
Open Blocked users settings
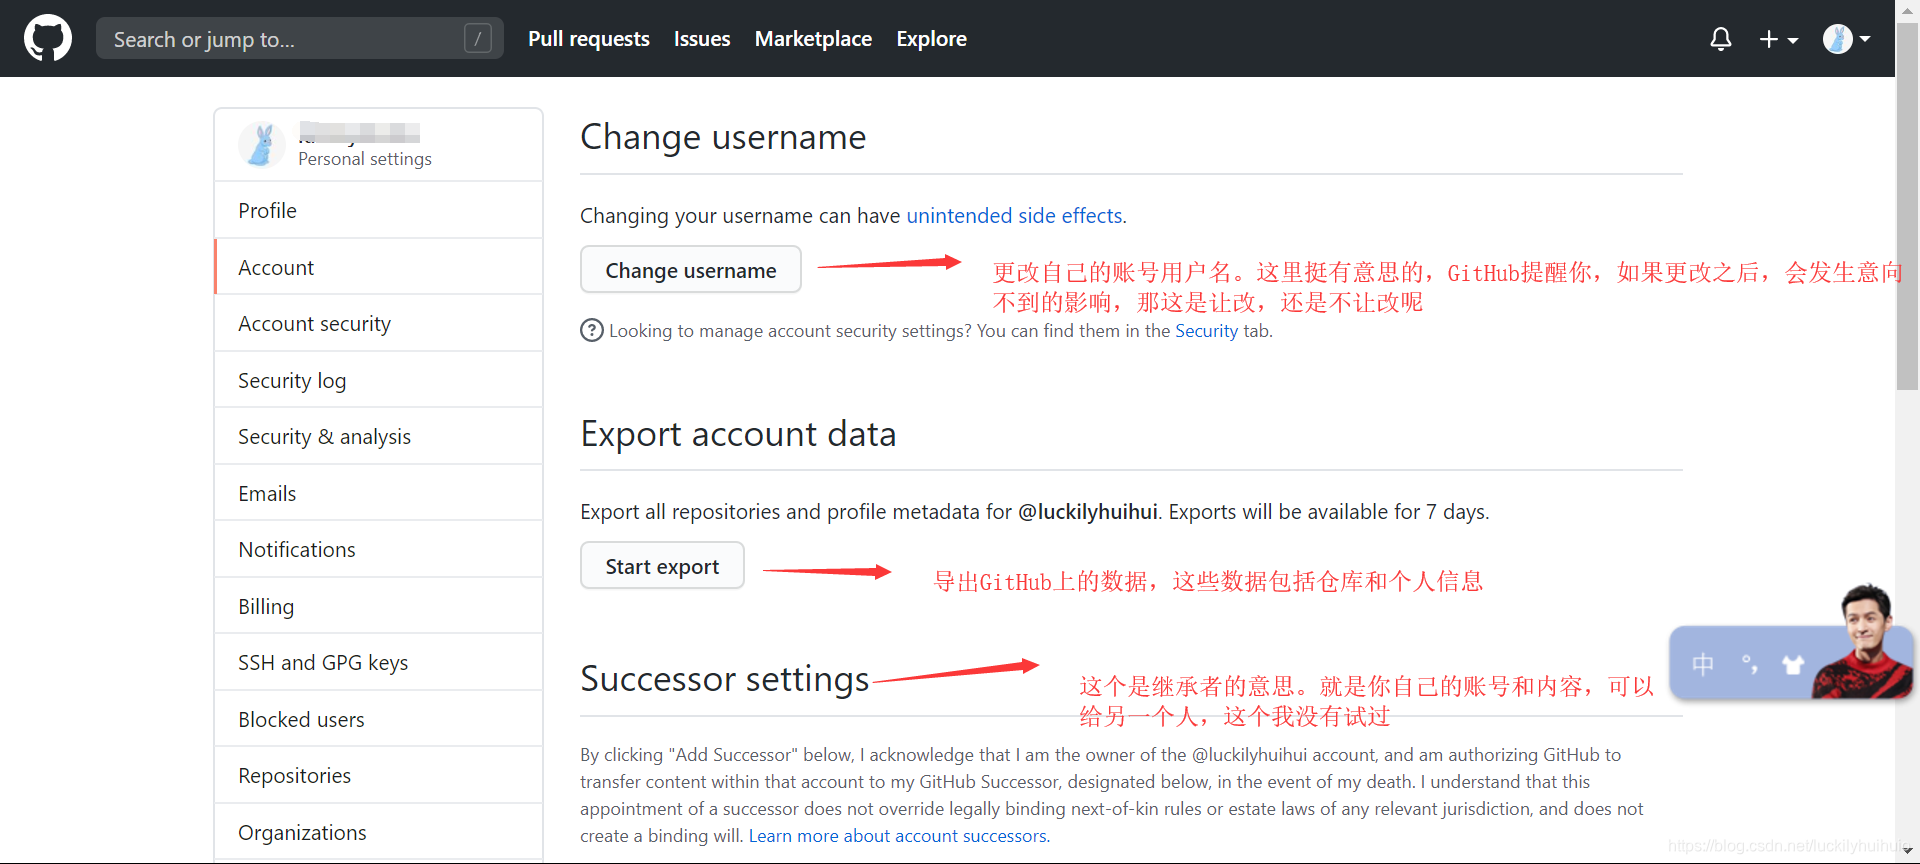[x=379, y=719]
